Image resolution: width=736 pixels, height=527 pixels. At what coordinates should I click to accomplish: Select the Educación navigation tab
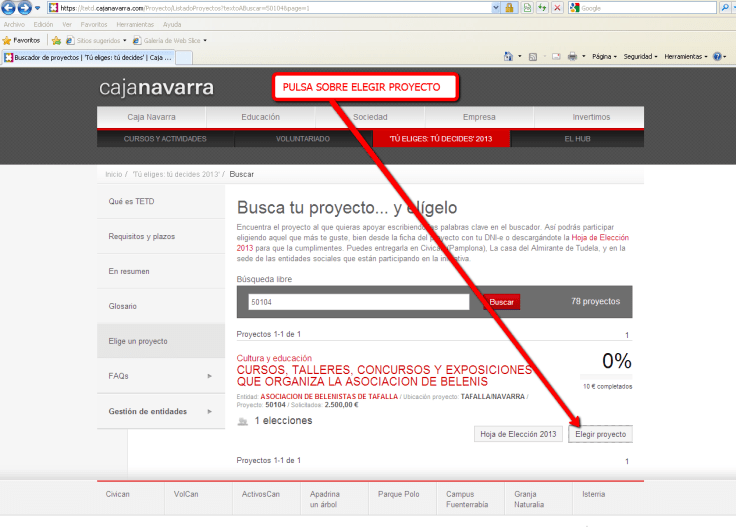click(261, 117)
